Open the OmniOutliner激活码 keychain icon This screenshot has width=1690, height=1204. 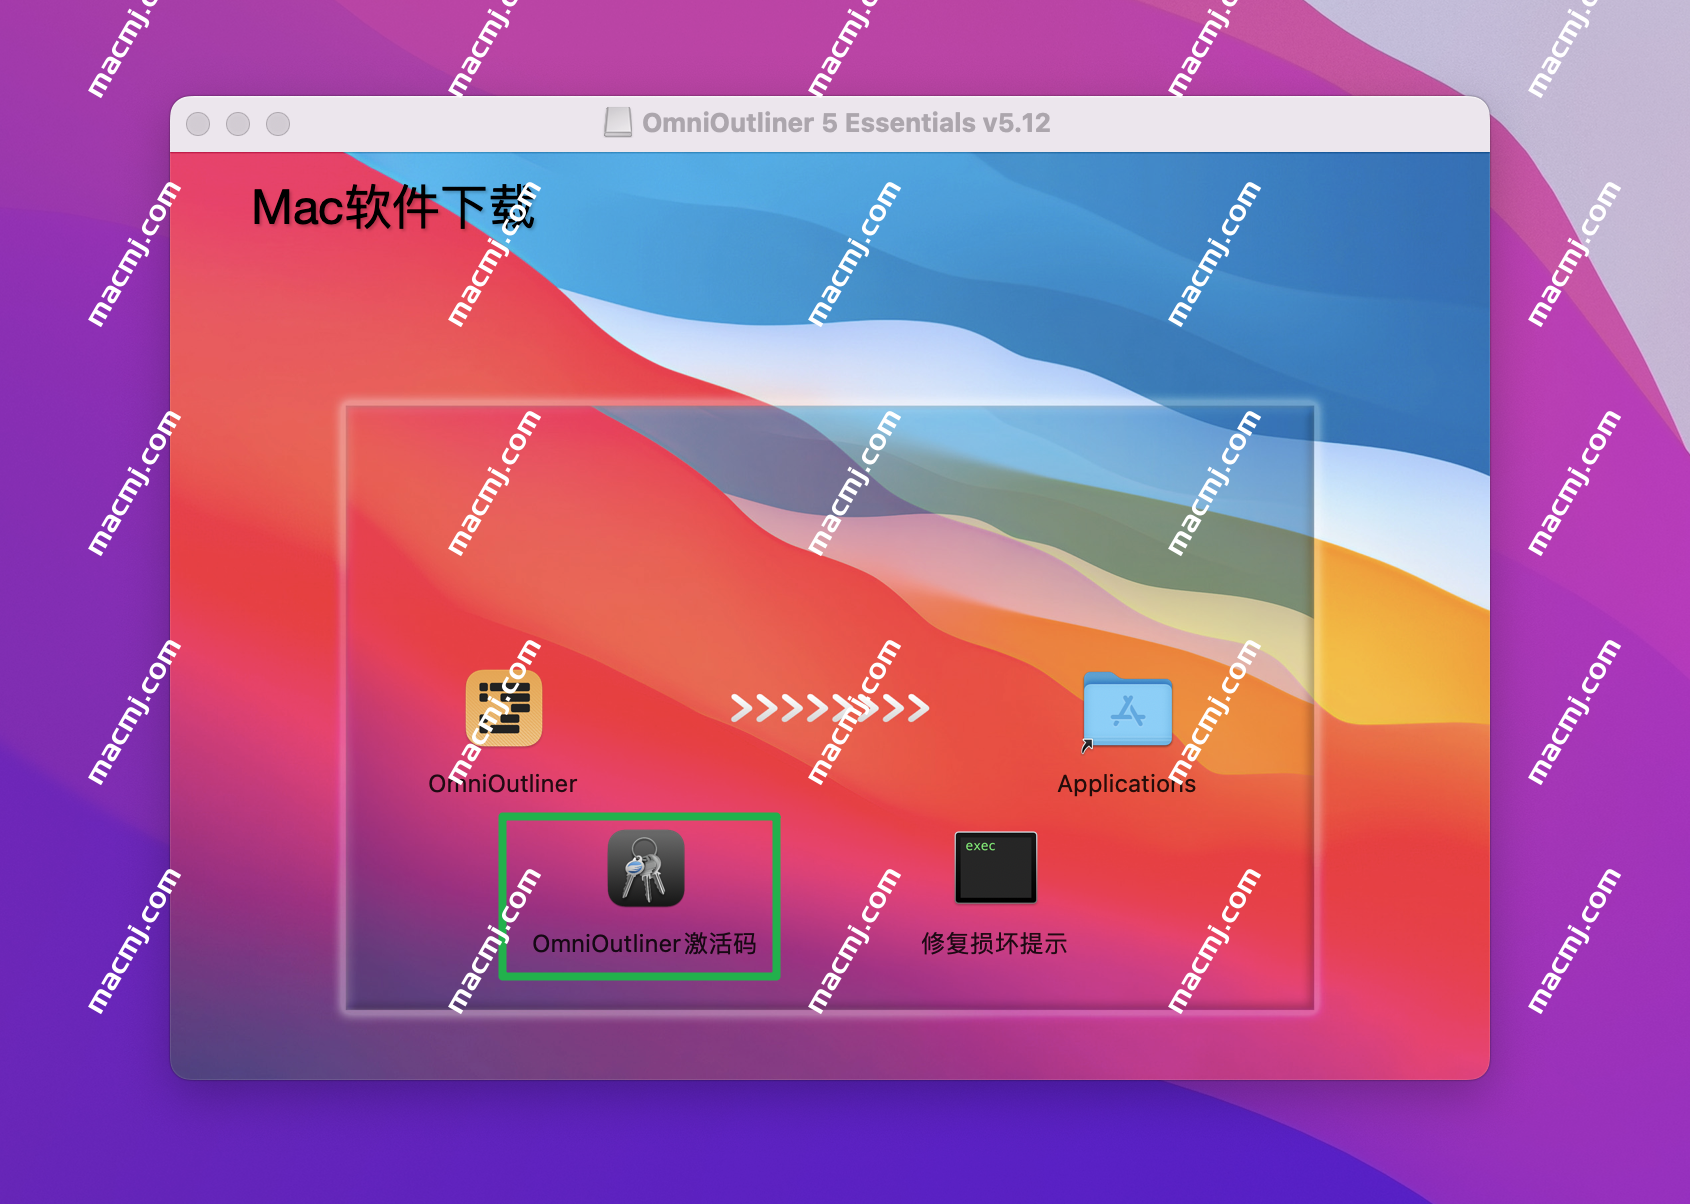tap(646, 868)
